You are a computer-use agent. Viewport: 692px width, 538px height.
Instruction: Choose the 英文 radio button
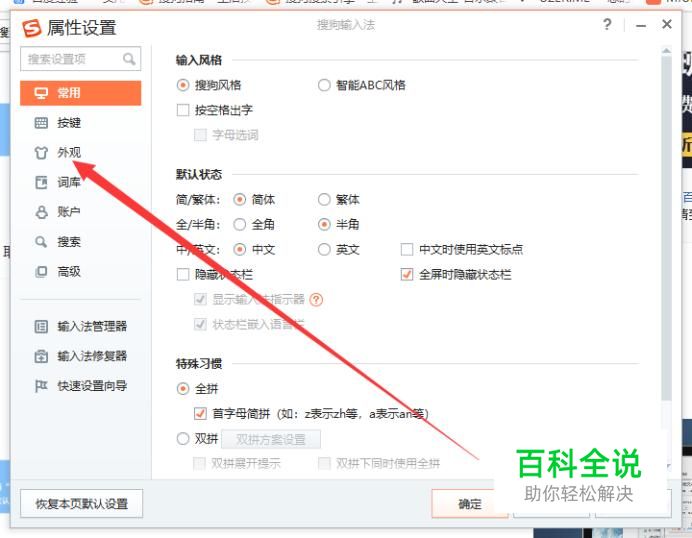pos(324,250)
